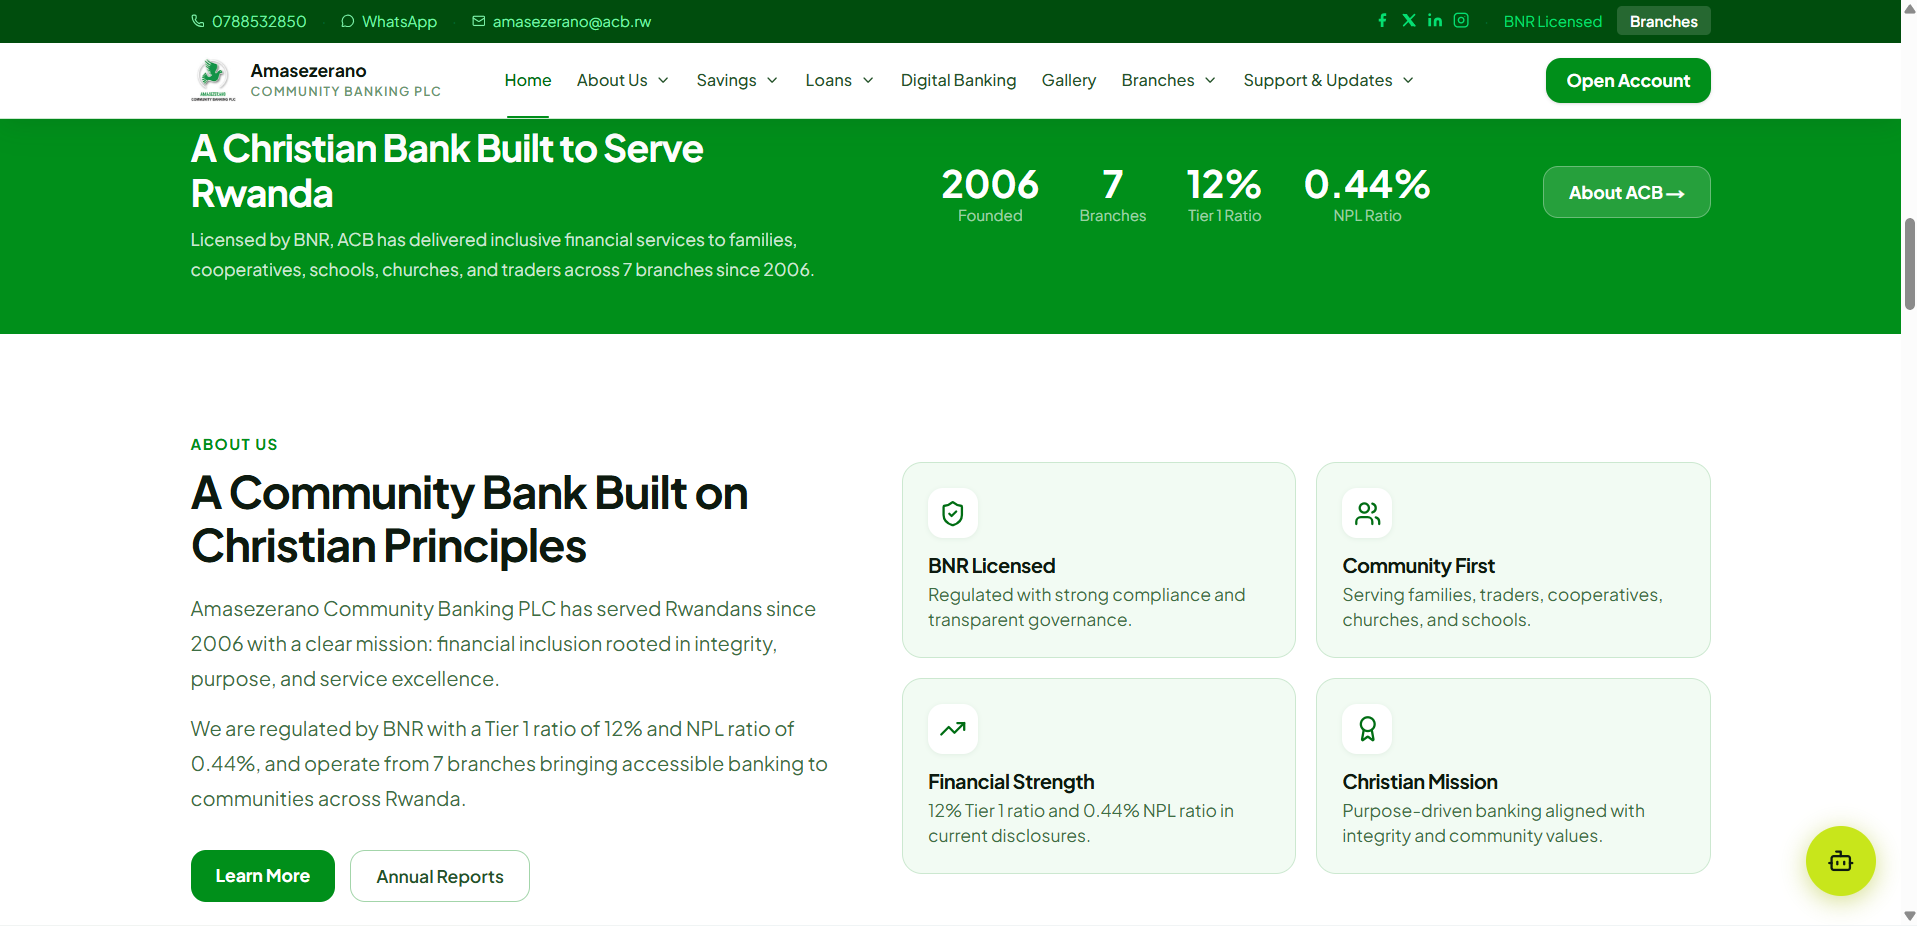Expand the Branches dropdown in the navigation bar
The height and width of the screenshot is (926, 1917).
pyautogui.click(x=1169, y=80)
